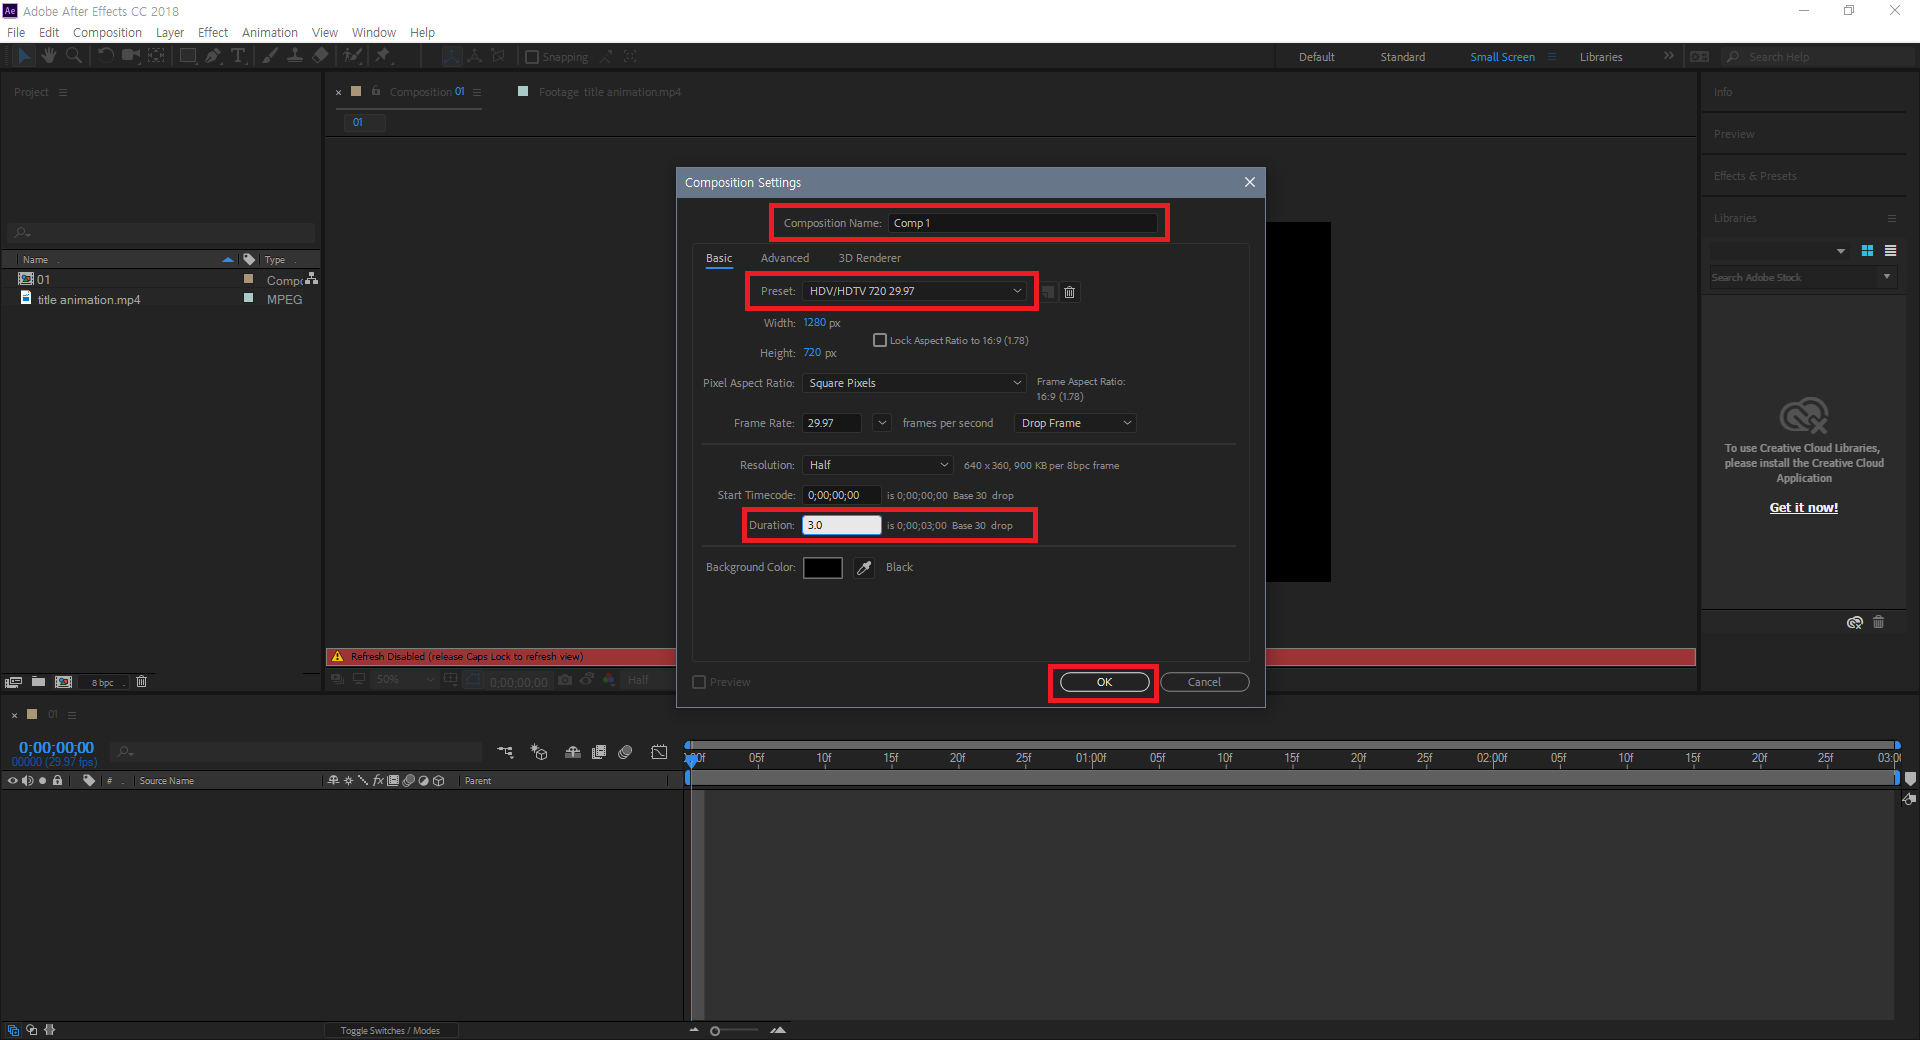1920x1040 pixels.
Task: Open the Drop Frame dropdown
Action: [x=1075, y=423]
